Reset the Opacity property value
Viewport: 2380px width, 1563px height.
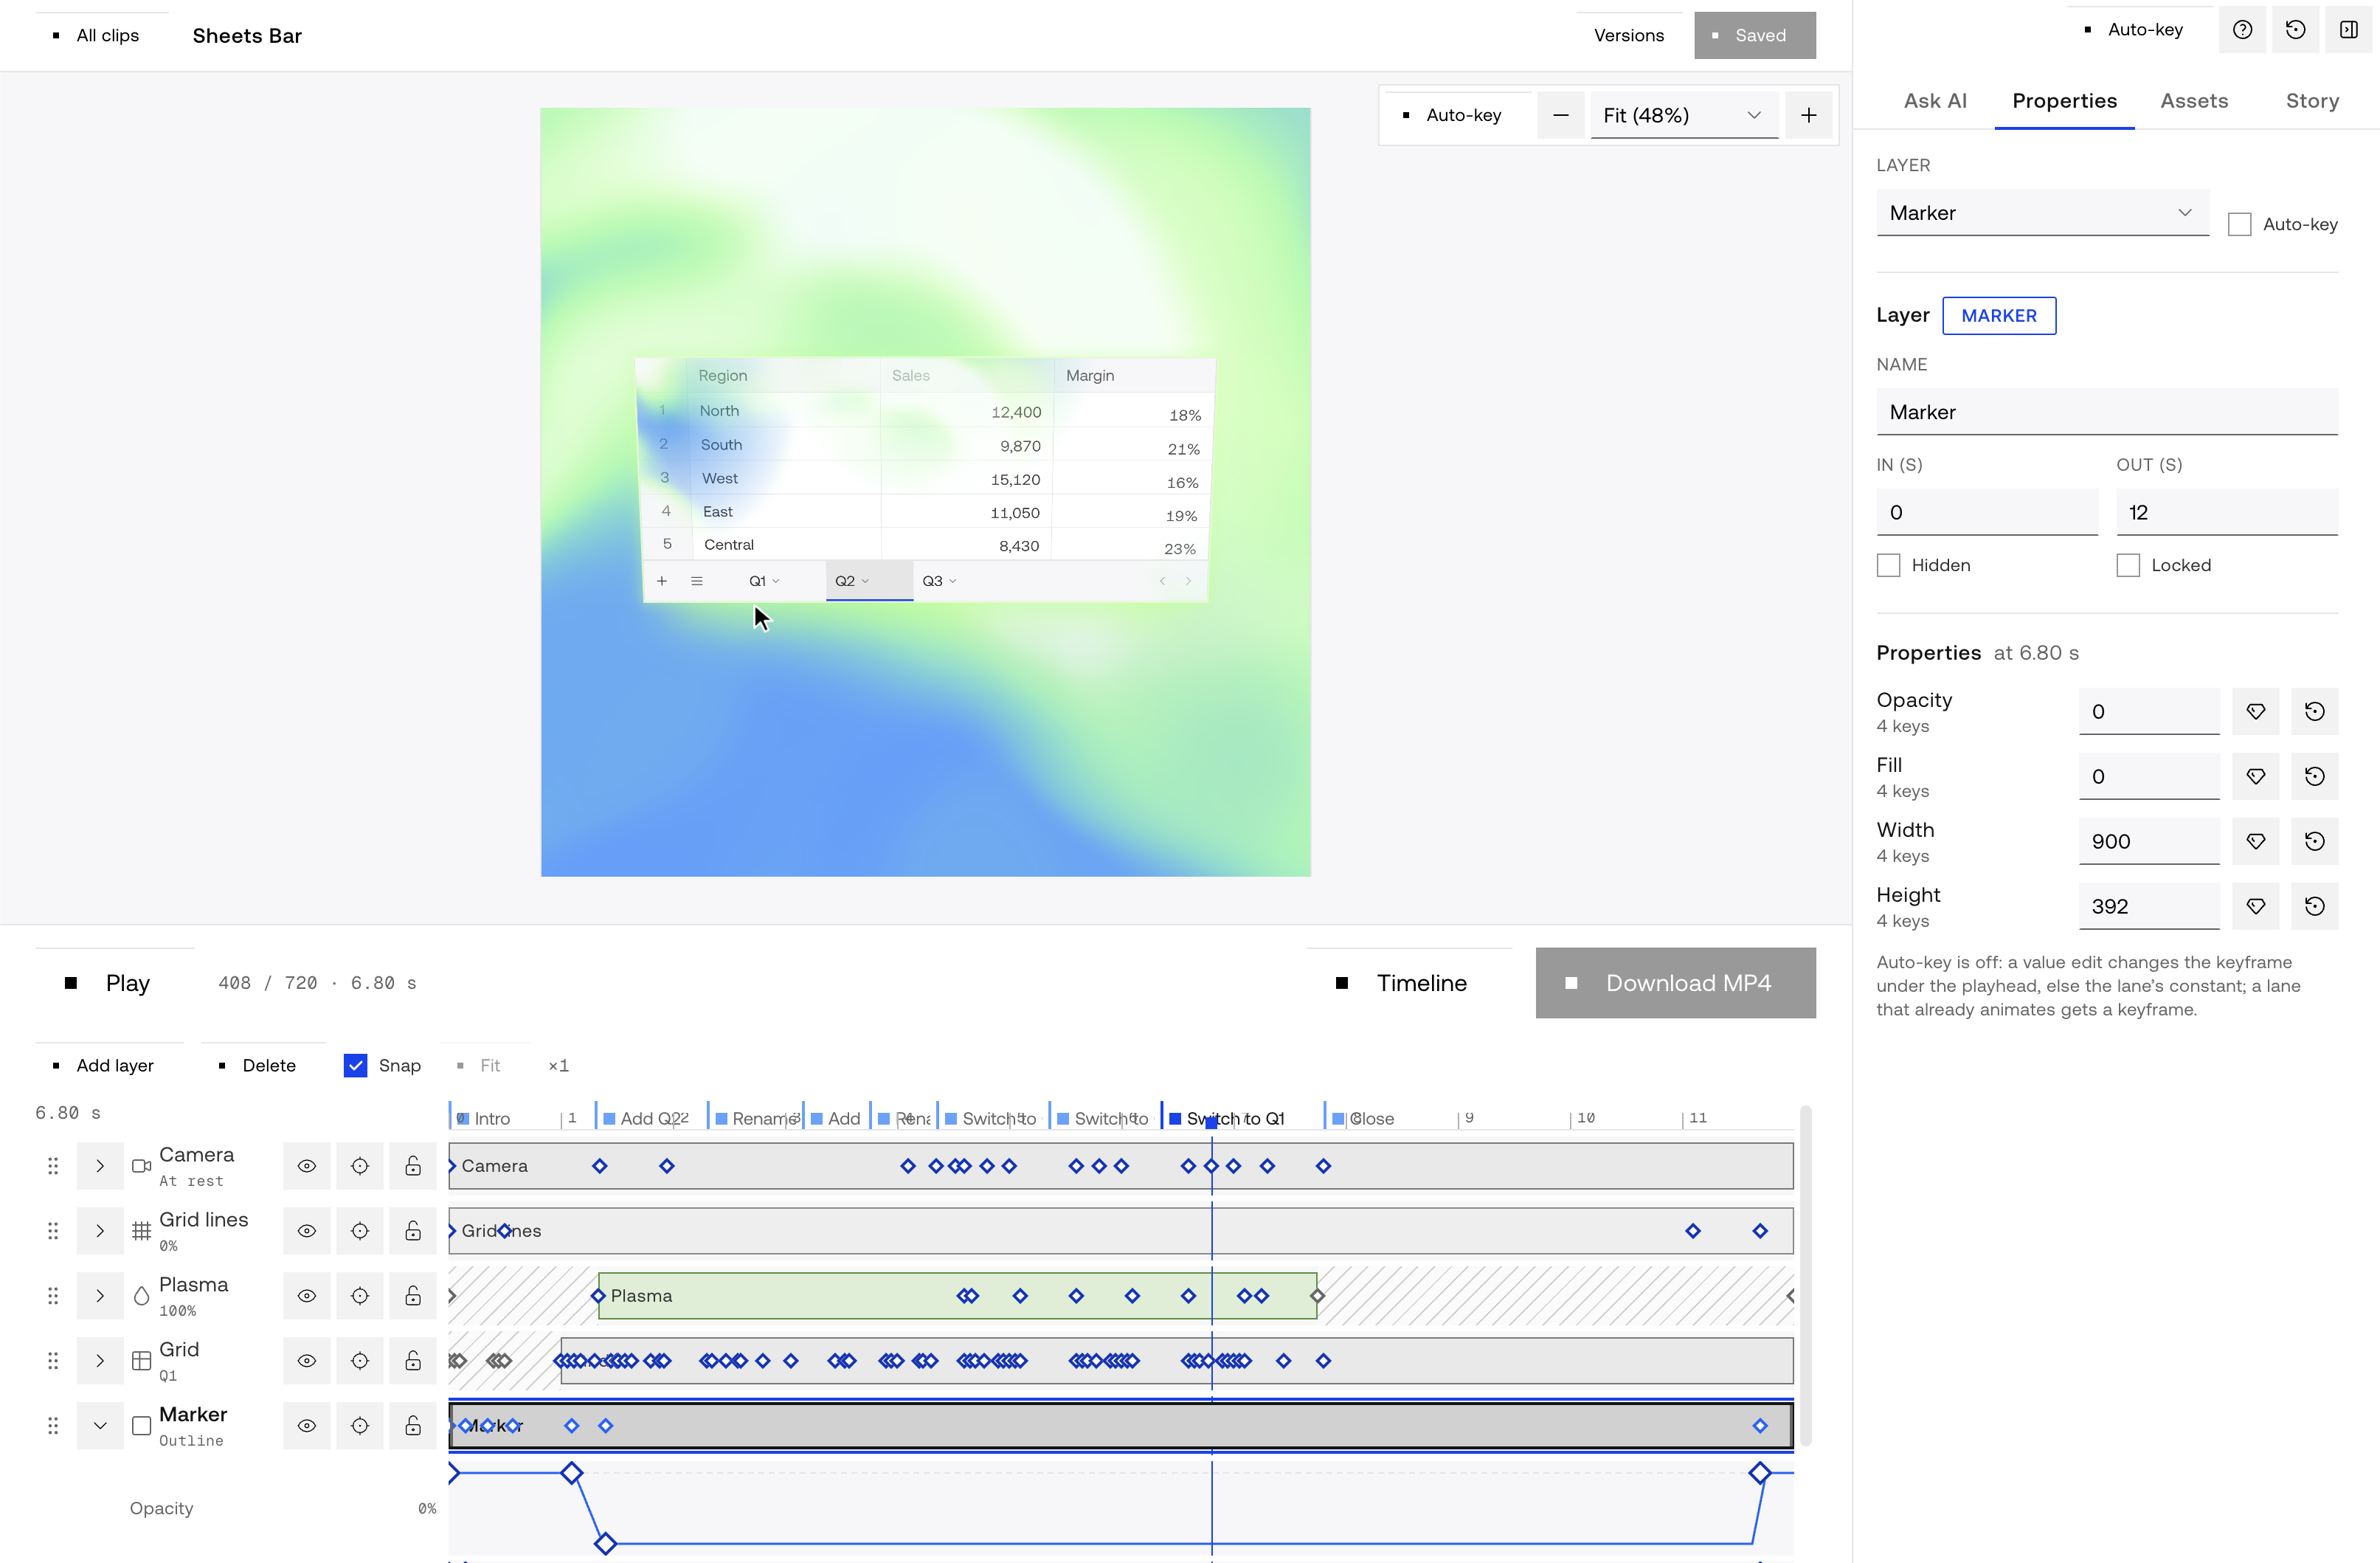point(2314,711)
